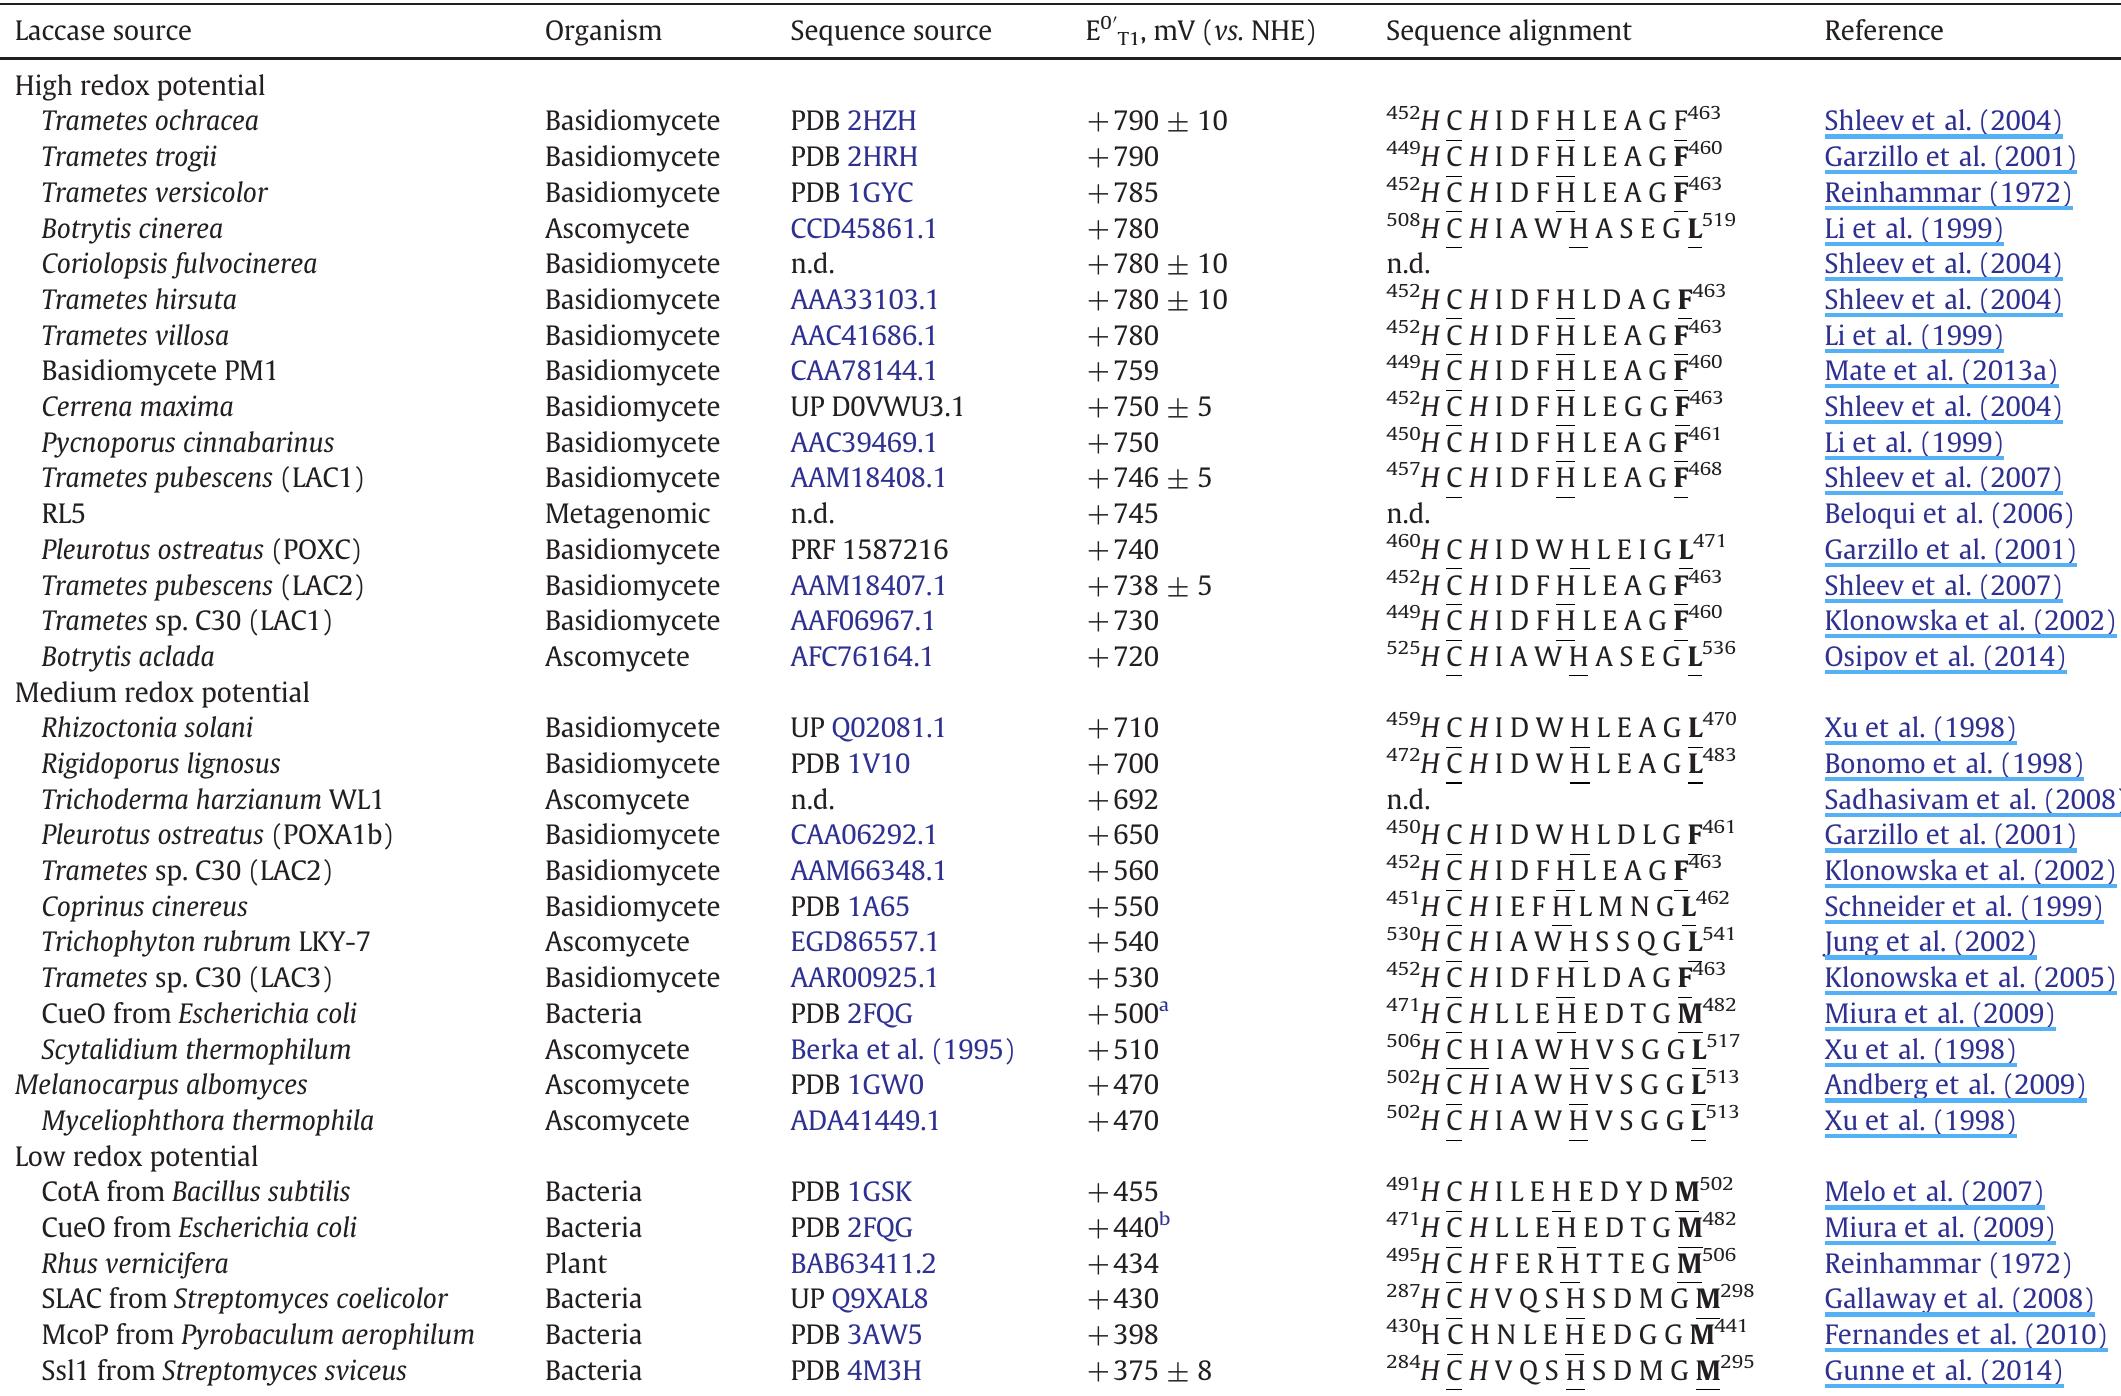Open Schneider et al. (1999) citation
The width and height of the screenshot is (2121, 1396).
(1962, 907)
